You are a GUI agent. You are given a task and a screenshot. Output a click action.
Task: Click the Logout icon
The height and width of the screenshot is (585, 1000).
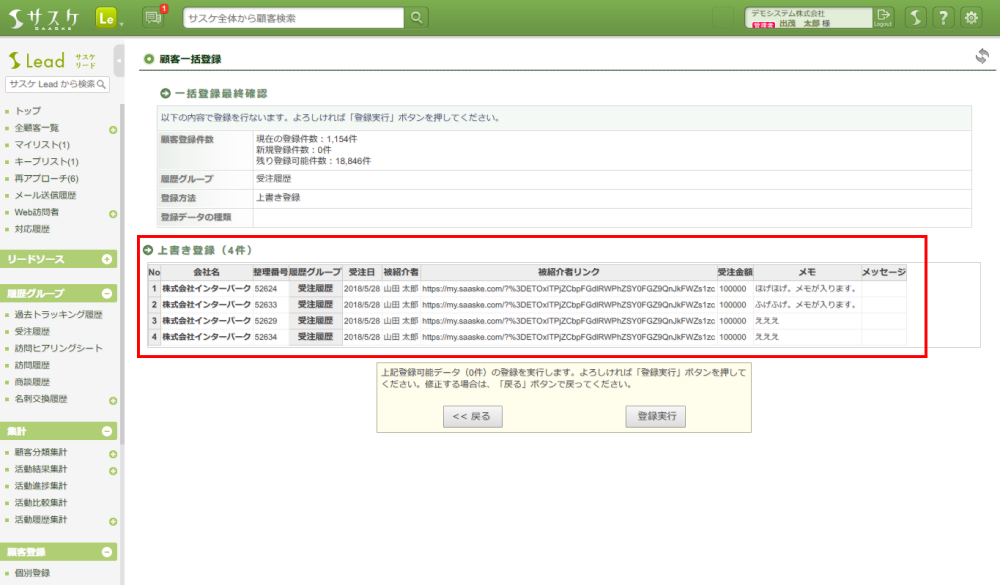(x=882, y=17)
